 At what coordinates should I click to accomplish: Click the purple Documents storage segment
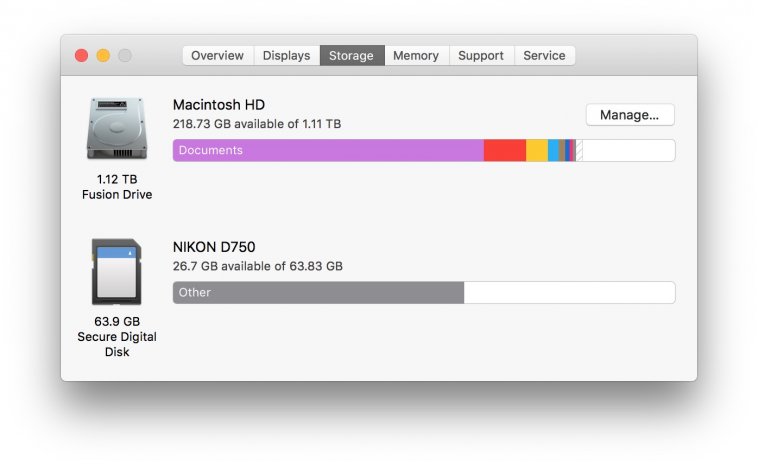[328, 151]
